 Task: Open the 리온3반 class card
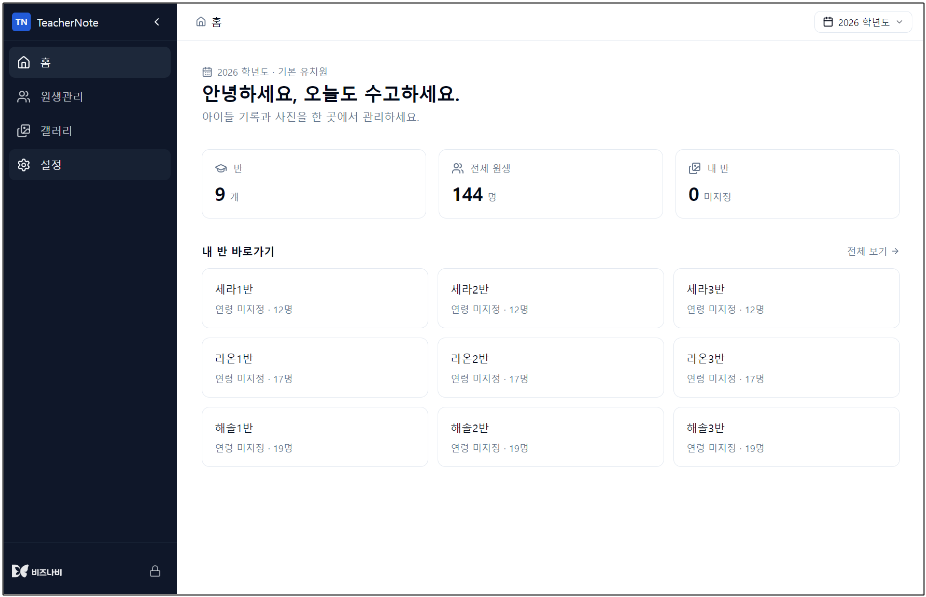tap(787, 367)
